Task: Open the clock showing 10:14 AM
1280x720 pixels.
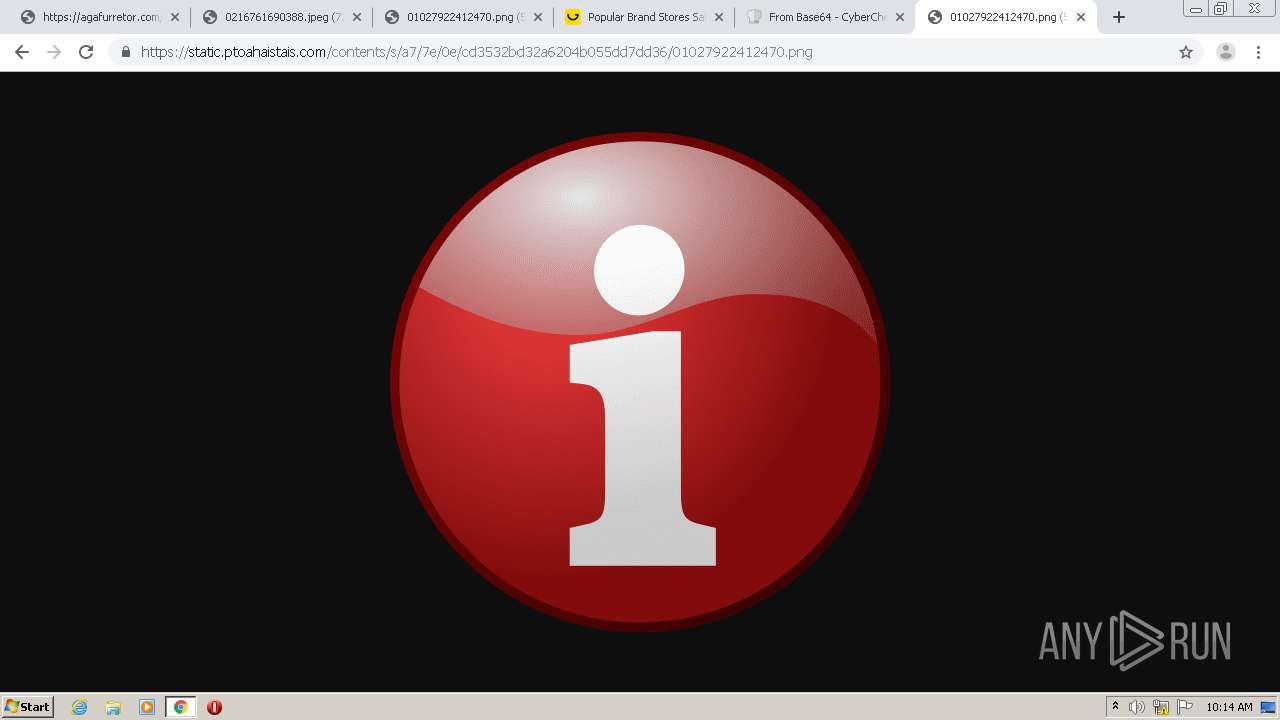Action: tap(1229, 707)
